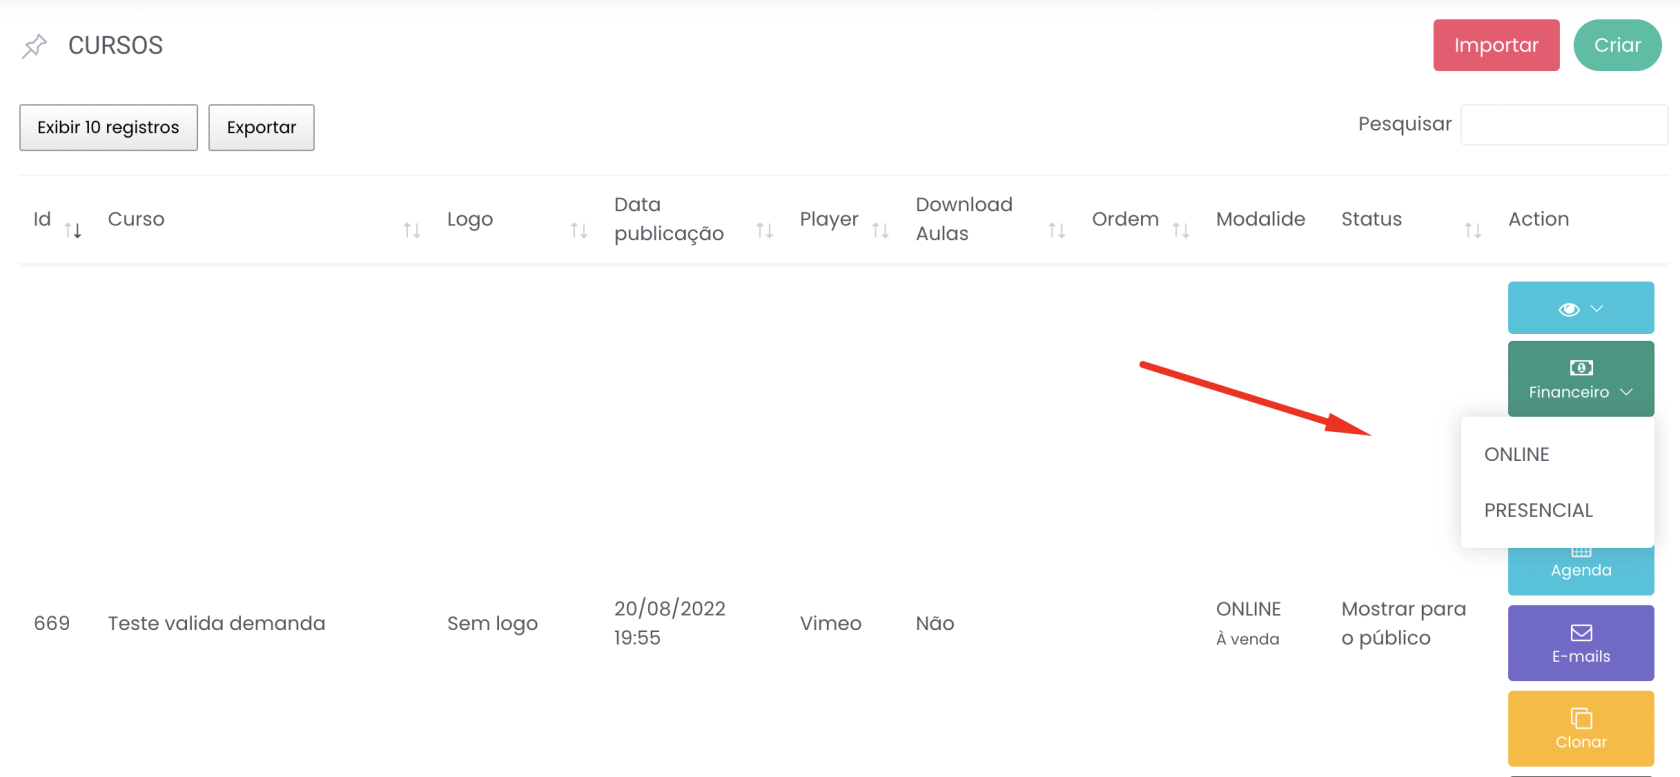Screen dimensions: 1680x777
Task: Select ONLINE from the dropdown menu
Action: (1516, 455)
